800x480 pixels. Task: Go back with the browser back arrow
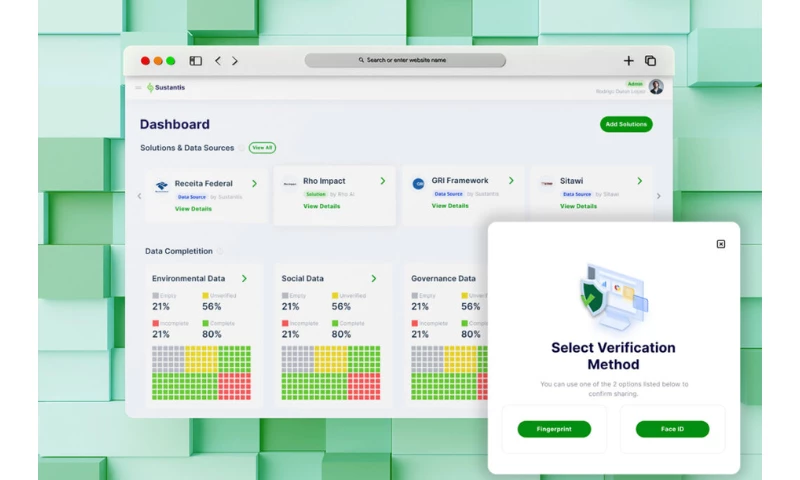[x=218, y=61]
